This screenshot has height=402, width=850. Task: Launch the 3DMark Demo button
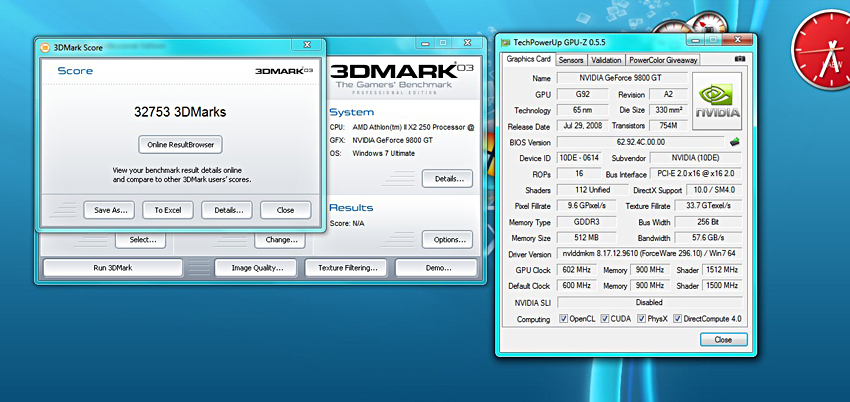coord(436,268)
